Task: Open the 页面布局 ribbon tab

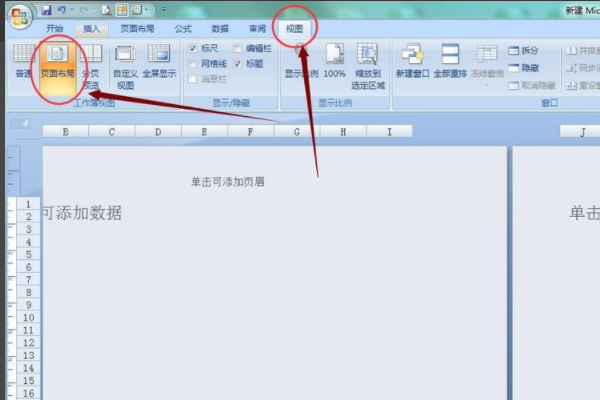Action: click(137, 29)
